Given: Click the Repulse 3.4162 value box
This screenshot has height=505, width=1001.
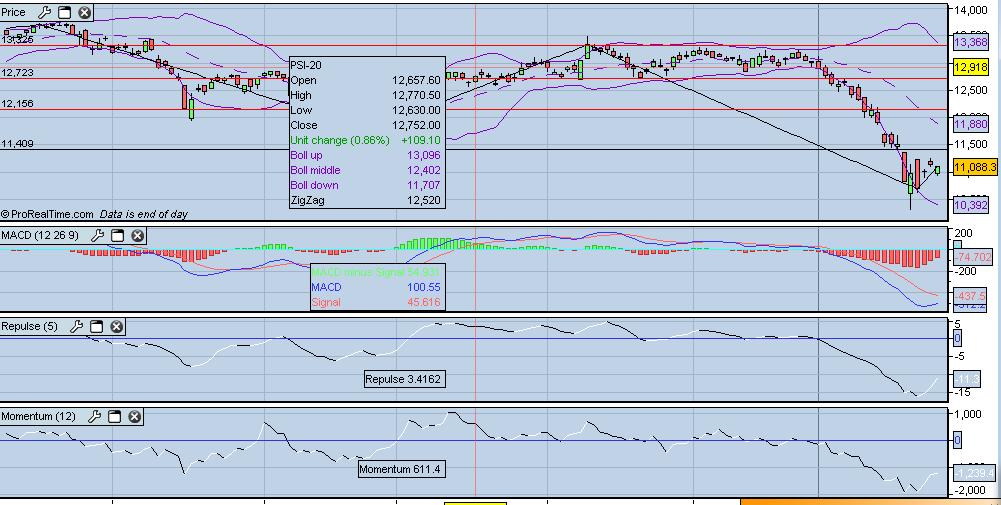Looking at the screenshot, I should (403, 379).
